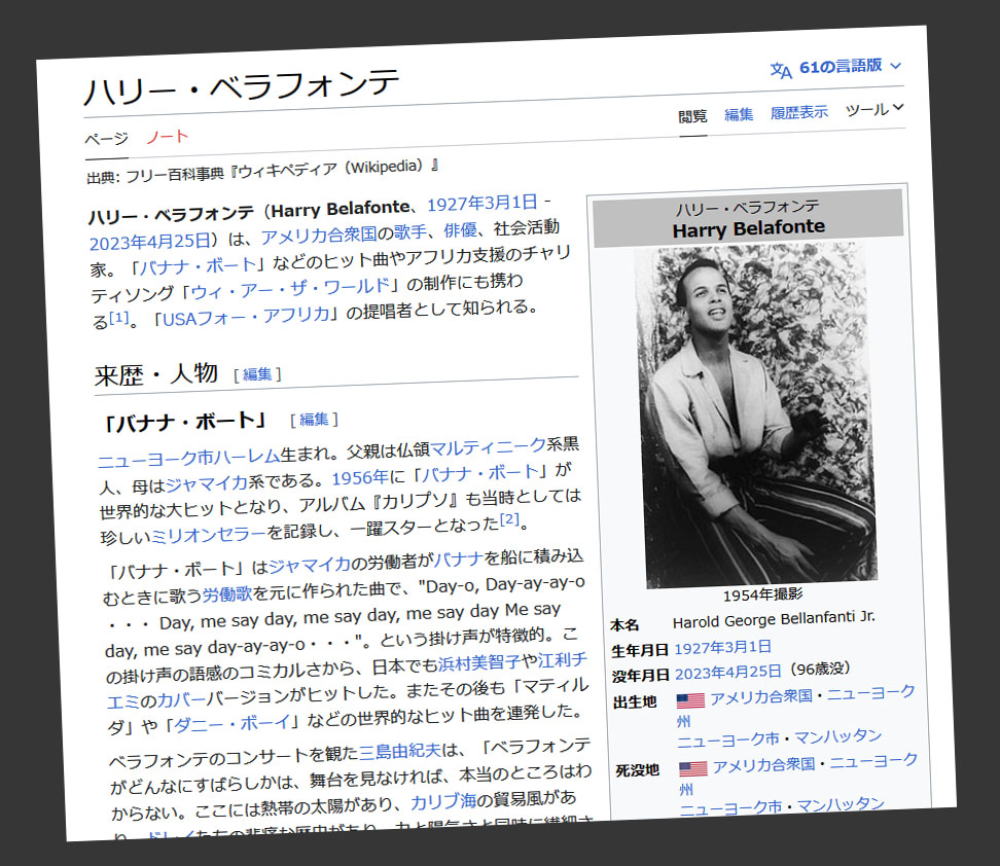Image resolution: width=1000 pixels, height=866 pixels.
Task: Click the 1954年撮影 photo caption
Action: [762, 596]
